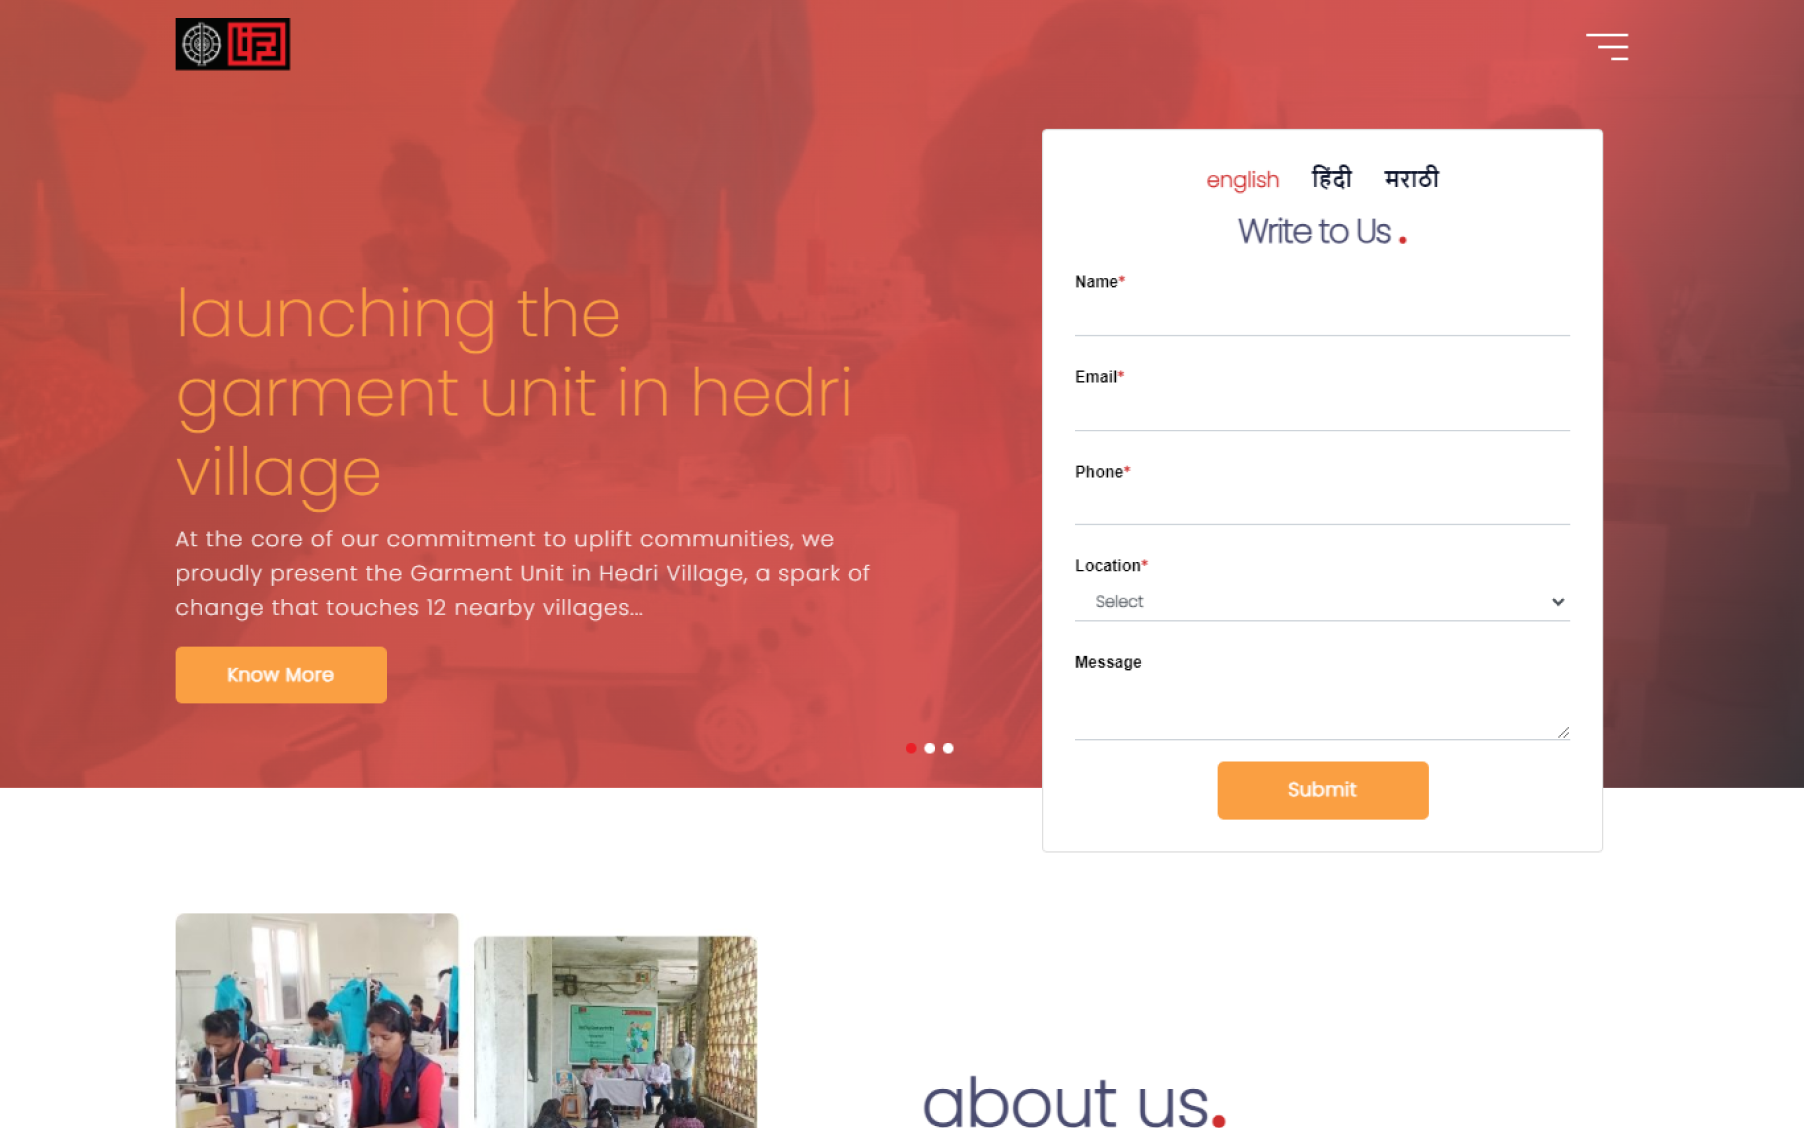This screenshot has height=1128, width=1804.
Task: Select the second carousel dot
Action: coord(930,748)
